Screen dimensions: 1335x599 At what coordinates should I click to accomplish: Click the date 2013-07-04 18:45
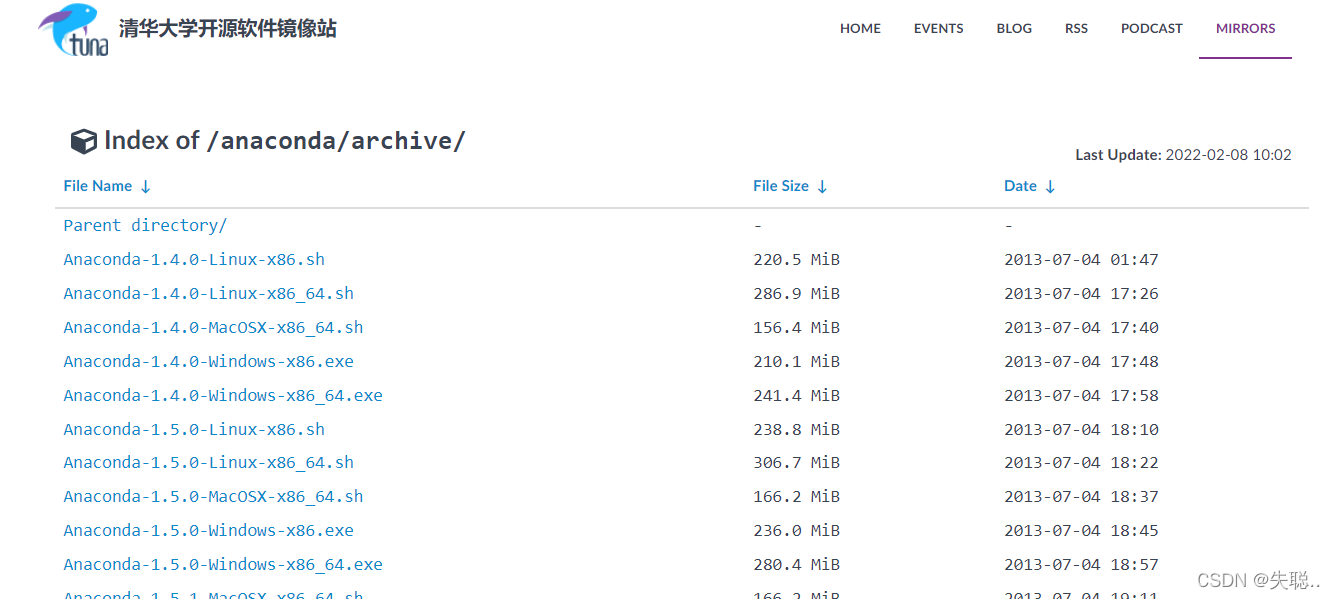[1081, 530]
